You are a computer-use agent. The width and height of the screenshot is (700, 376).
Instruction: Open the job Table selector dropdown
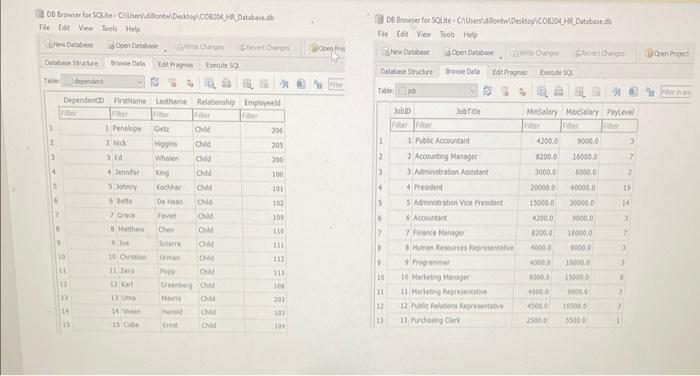pos(437,91)
